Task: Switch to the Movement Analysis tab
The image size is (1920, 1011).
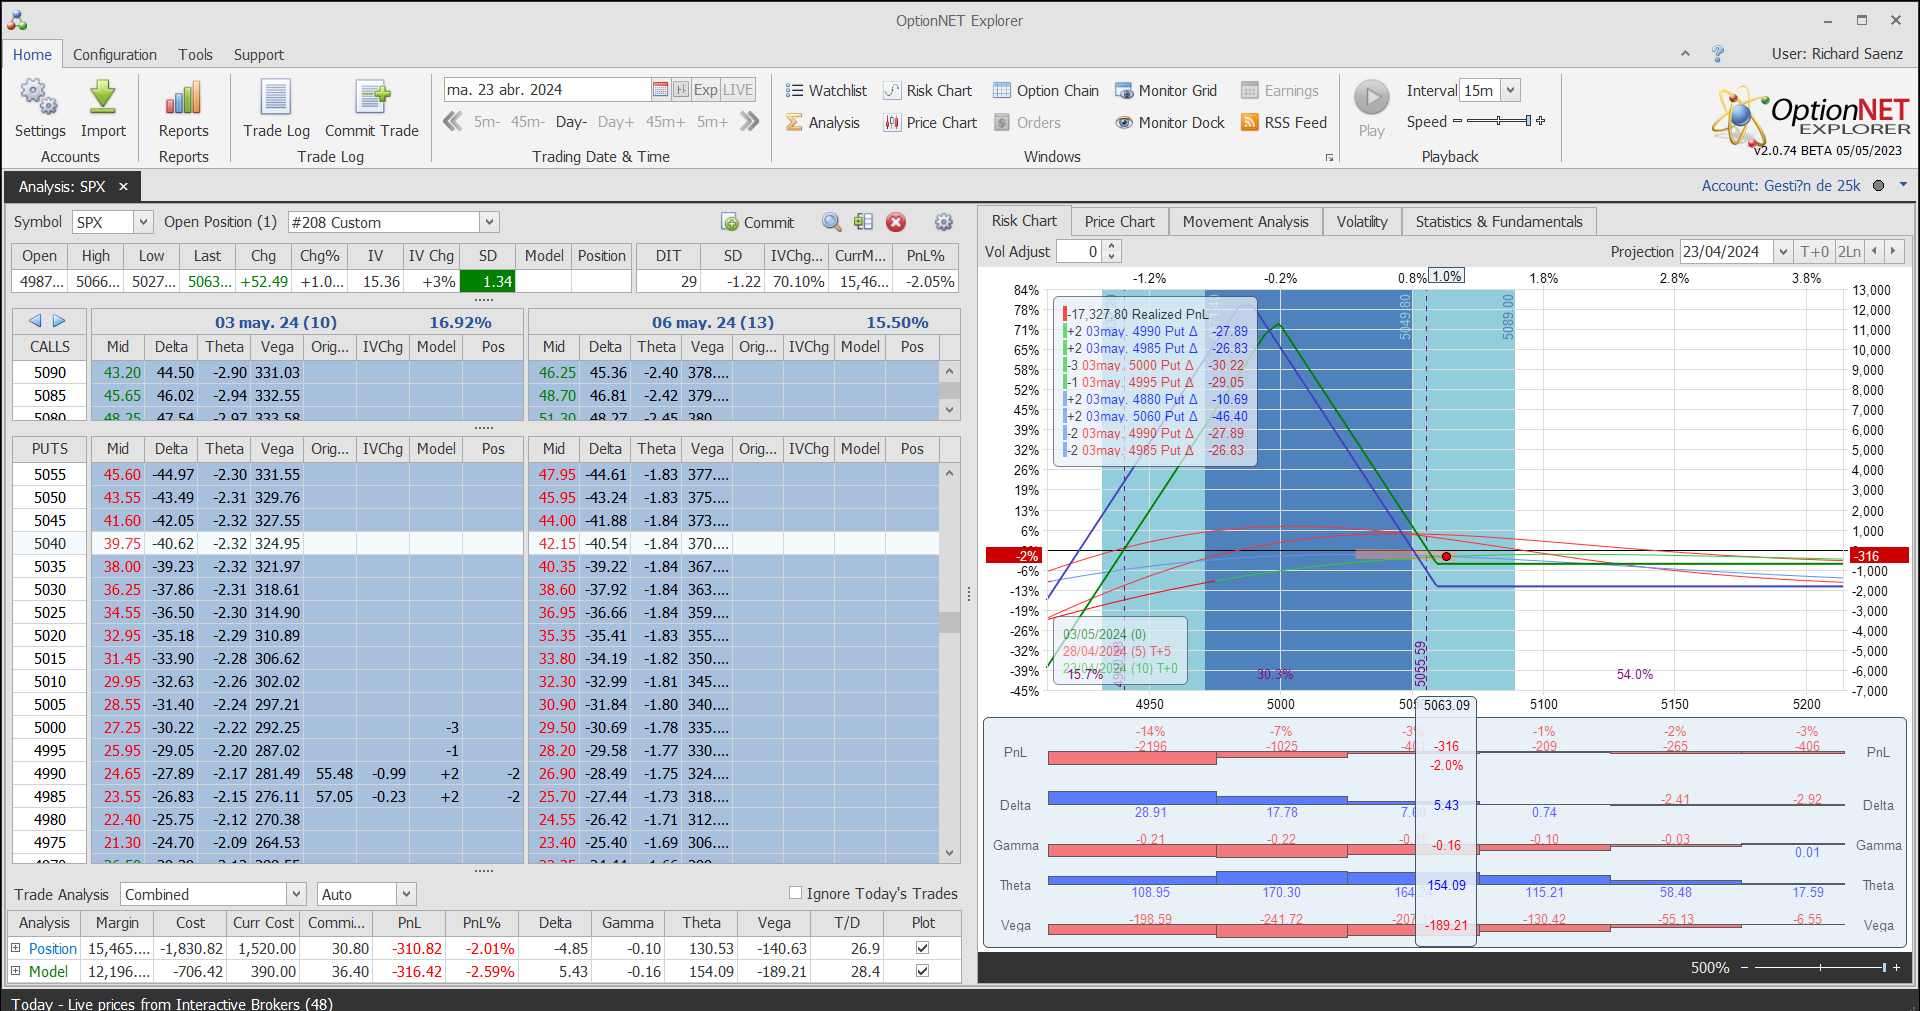Action: [1245, 222]
